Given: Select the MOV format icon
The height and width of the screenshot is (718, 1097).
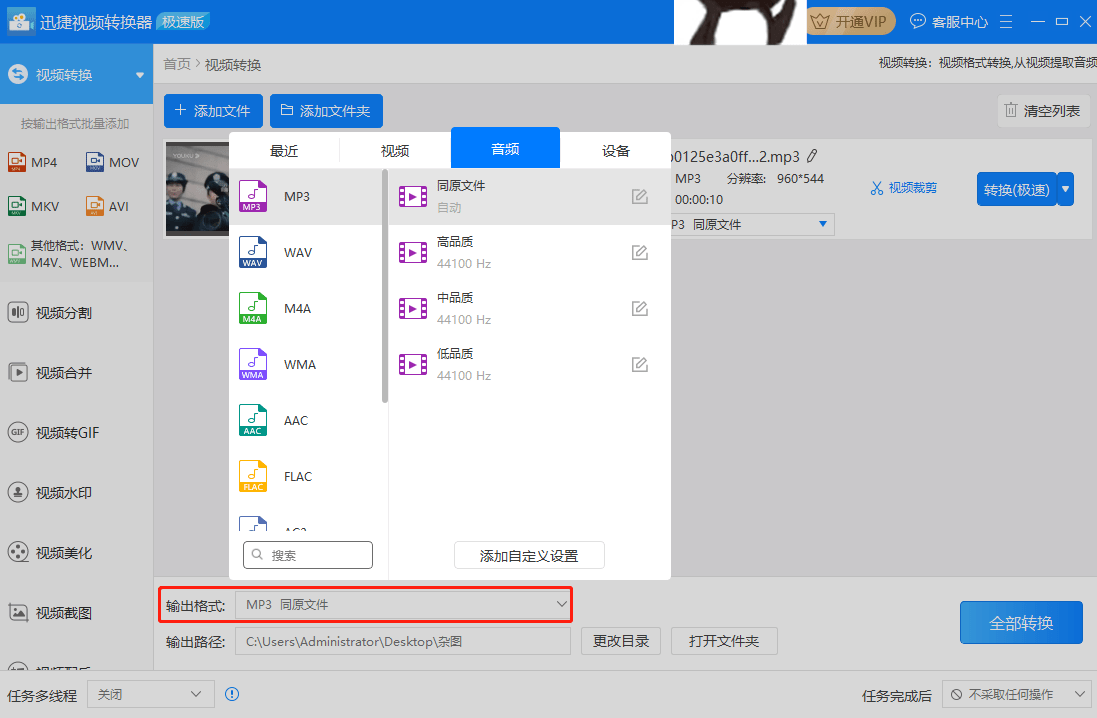Looking at the screenshot, I should coord(95,162).
